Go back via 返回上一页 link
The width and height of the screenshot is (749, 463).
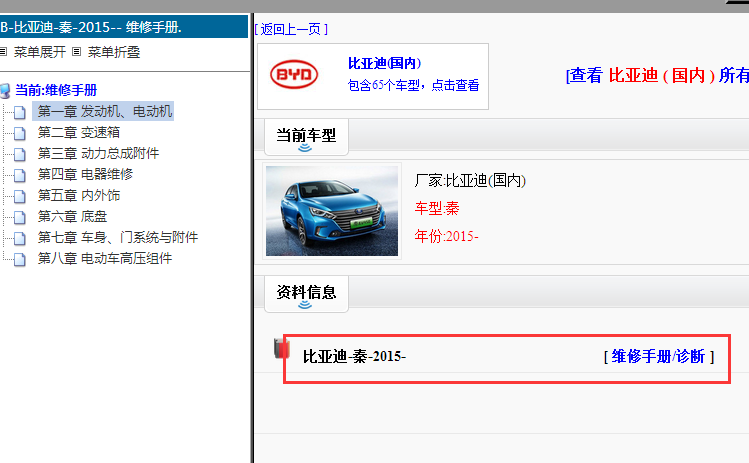pos(291,29)
